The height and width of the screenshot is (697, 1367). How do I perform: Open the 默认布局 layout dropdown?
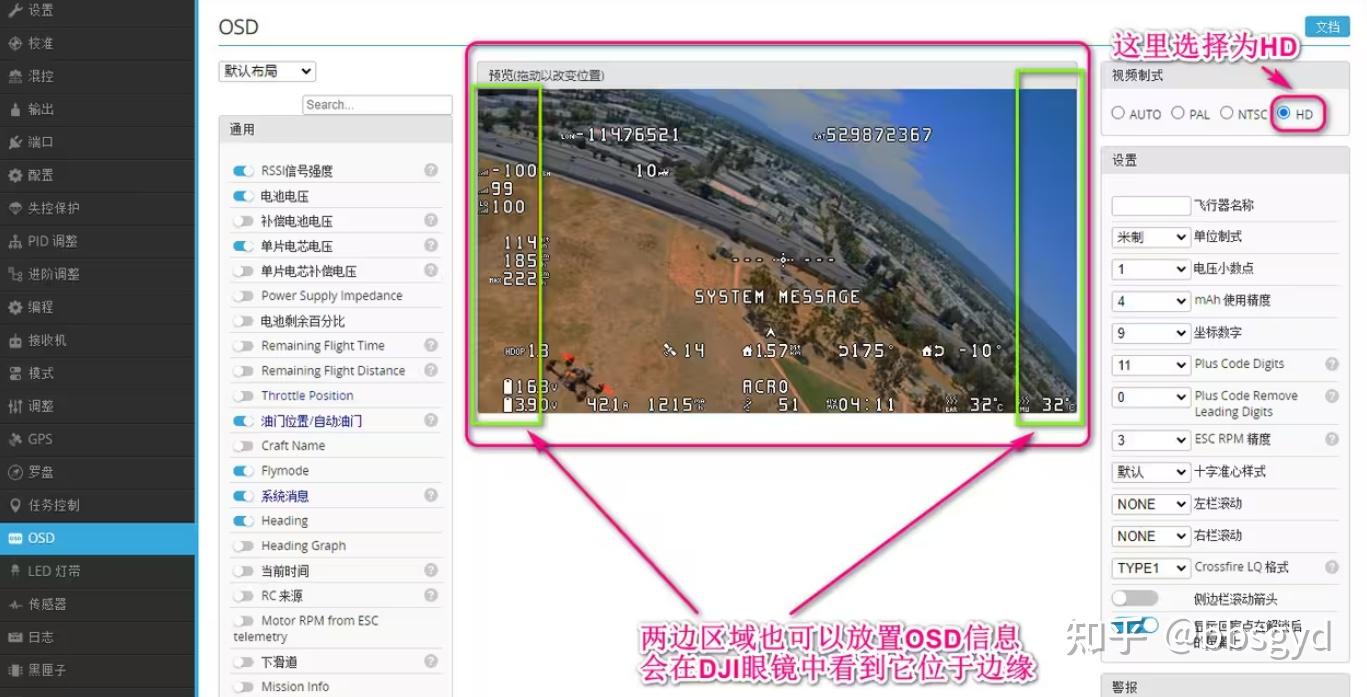tap(266, 71)
